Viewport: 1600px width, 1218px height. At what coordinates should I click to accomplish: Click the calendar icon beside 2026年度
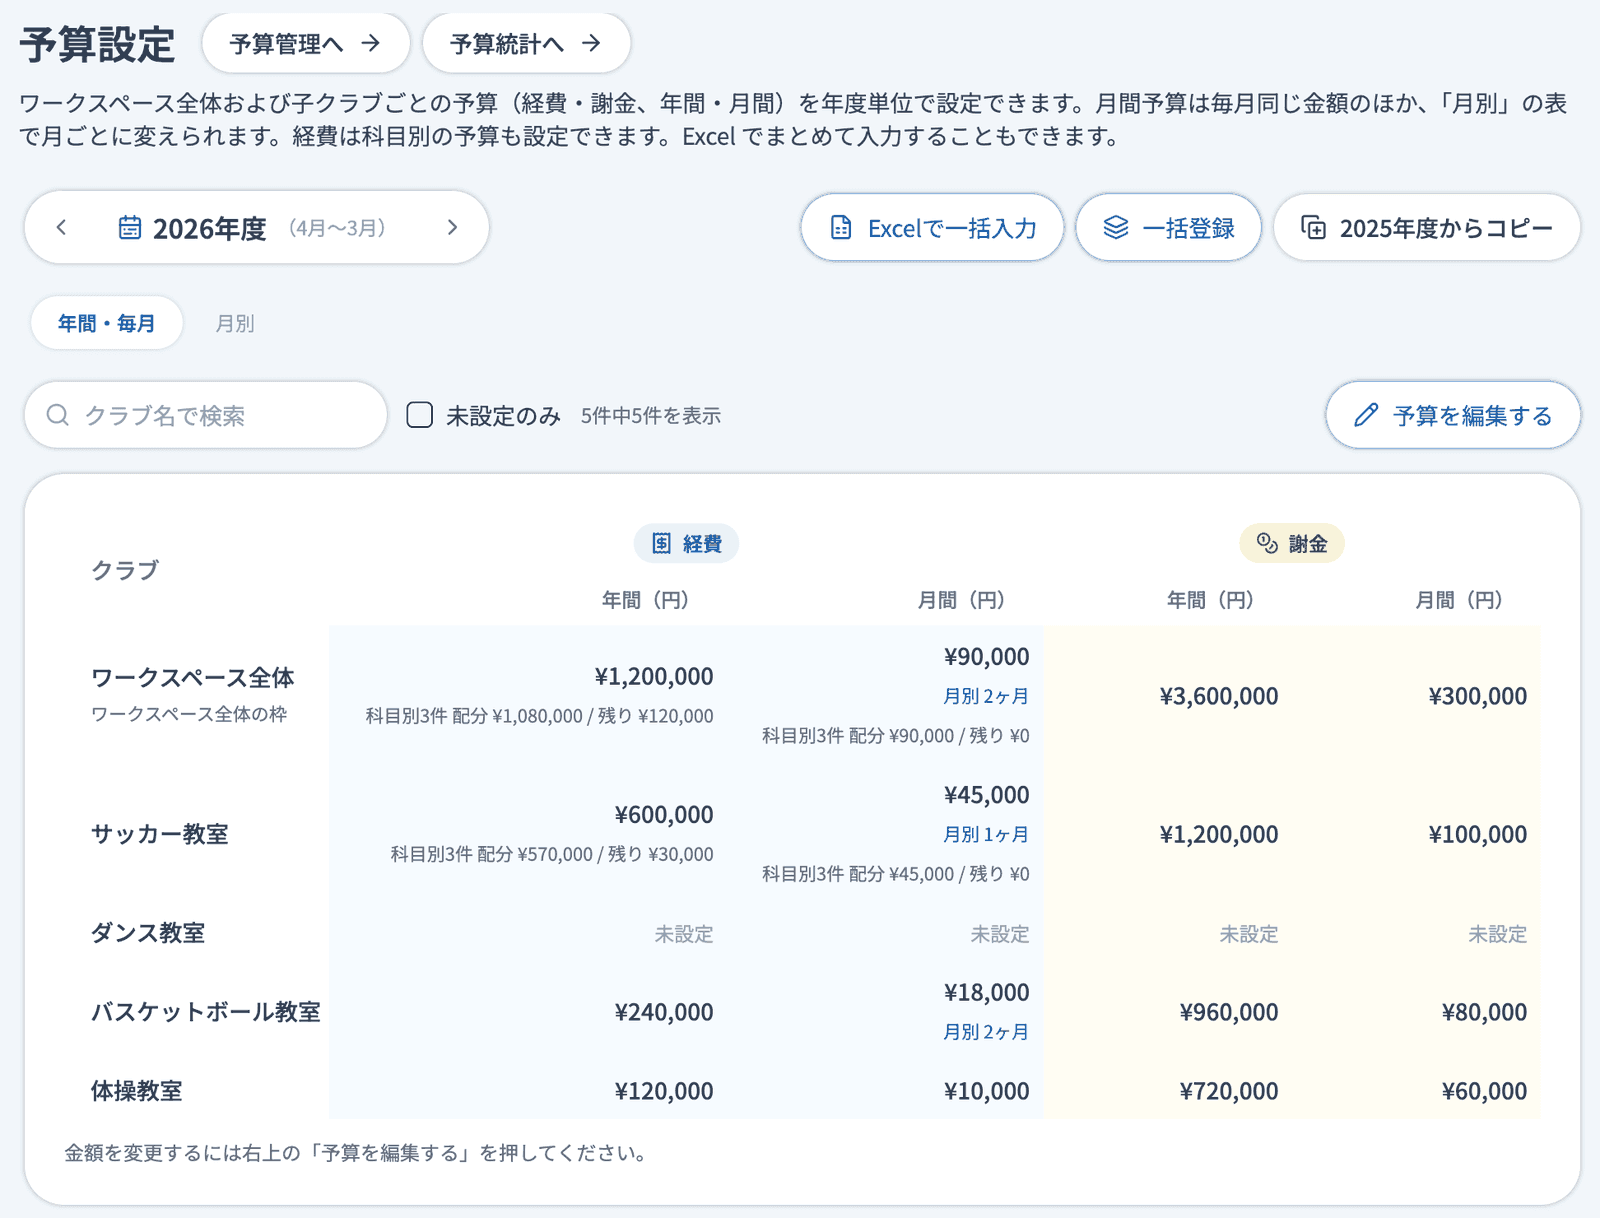pyautogui.click(x=130, y=228)
